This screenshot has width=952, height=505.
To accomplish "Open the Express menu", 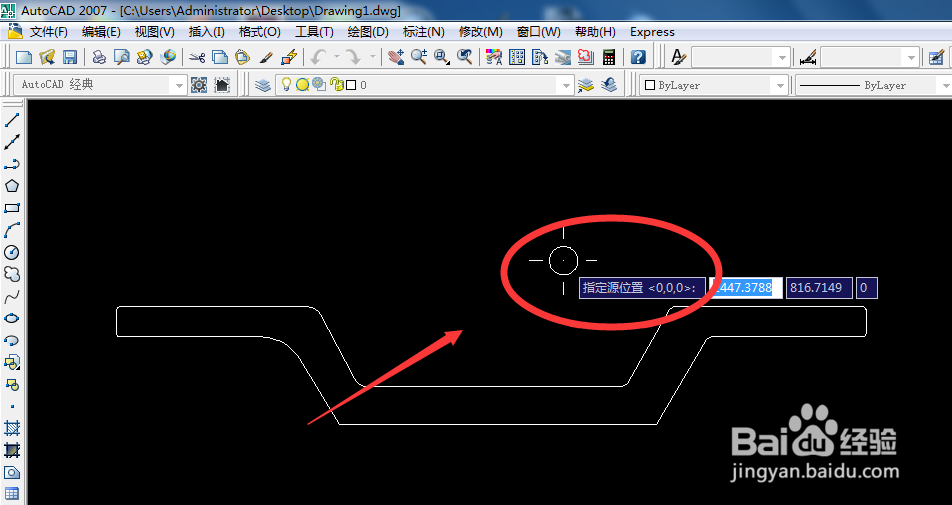I will pyautogui.click(x=652, y=32).
